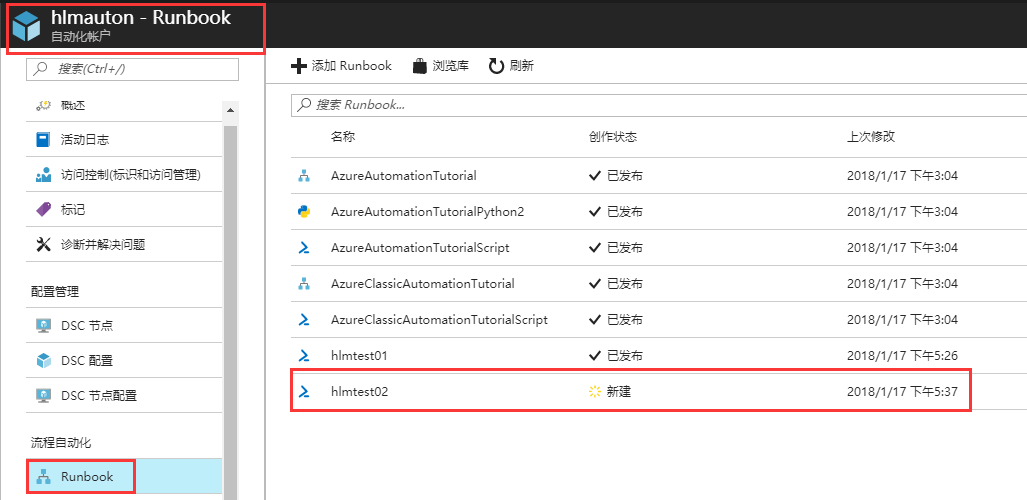1027x500 pixels.
Task: Click the 浏览库 browse gallery button
Action: click(441, 66)
